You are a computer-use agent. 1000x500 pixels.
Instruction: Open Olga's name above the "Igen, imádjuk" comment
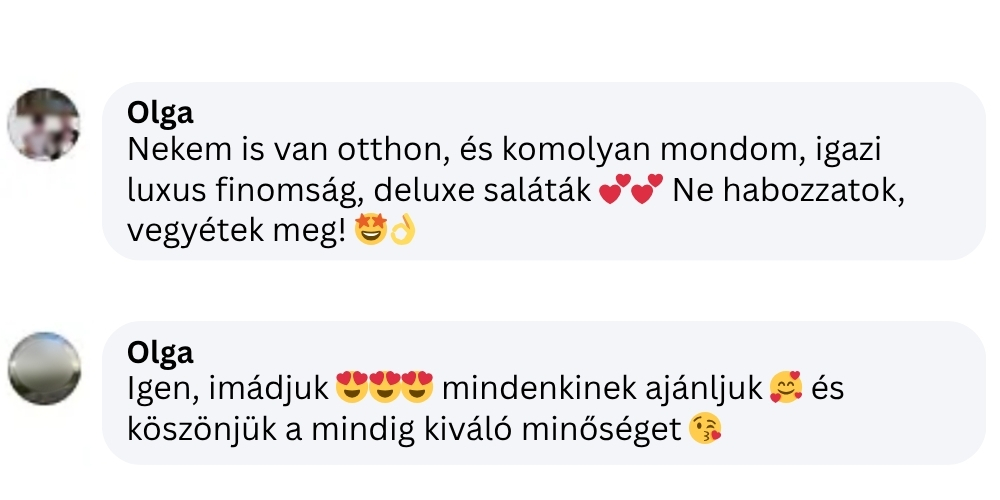[160, 353]
